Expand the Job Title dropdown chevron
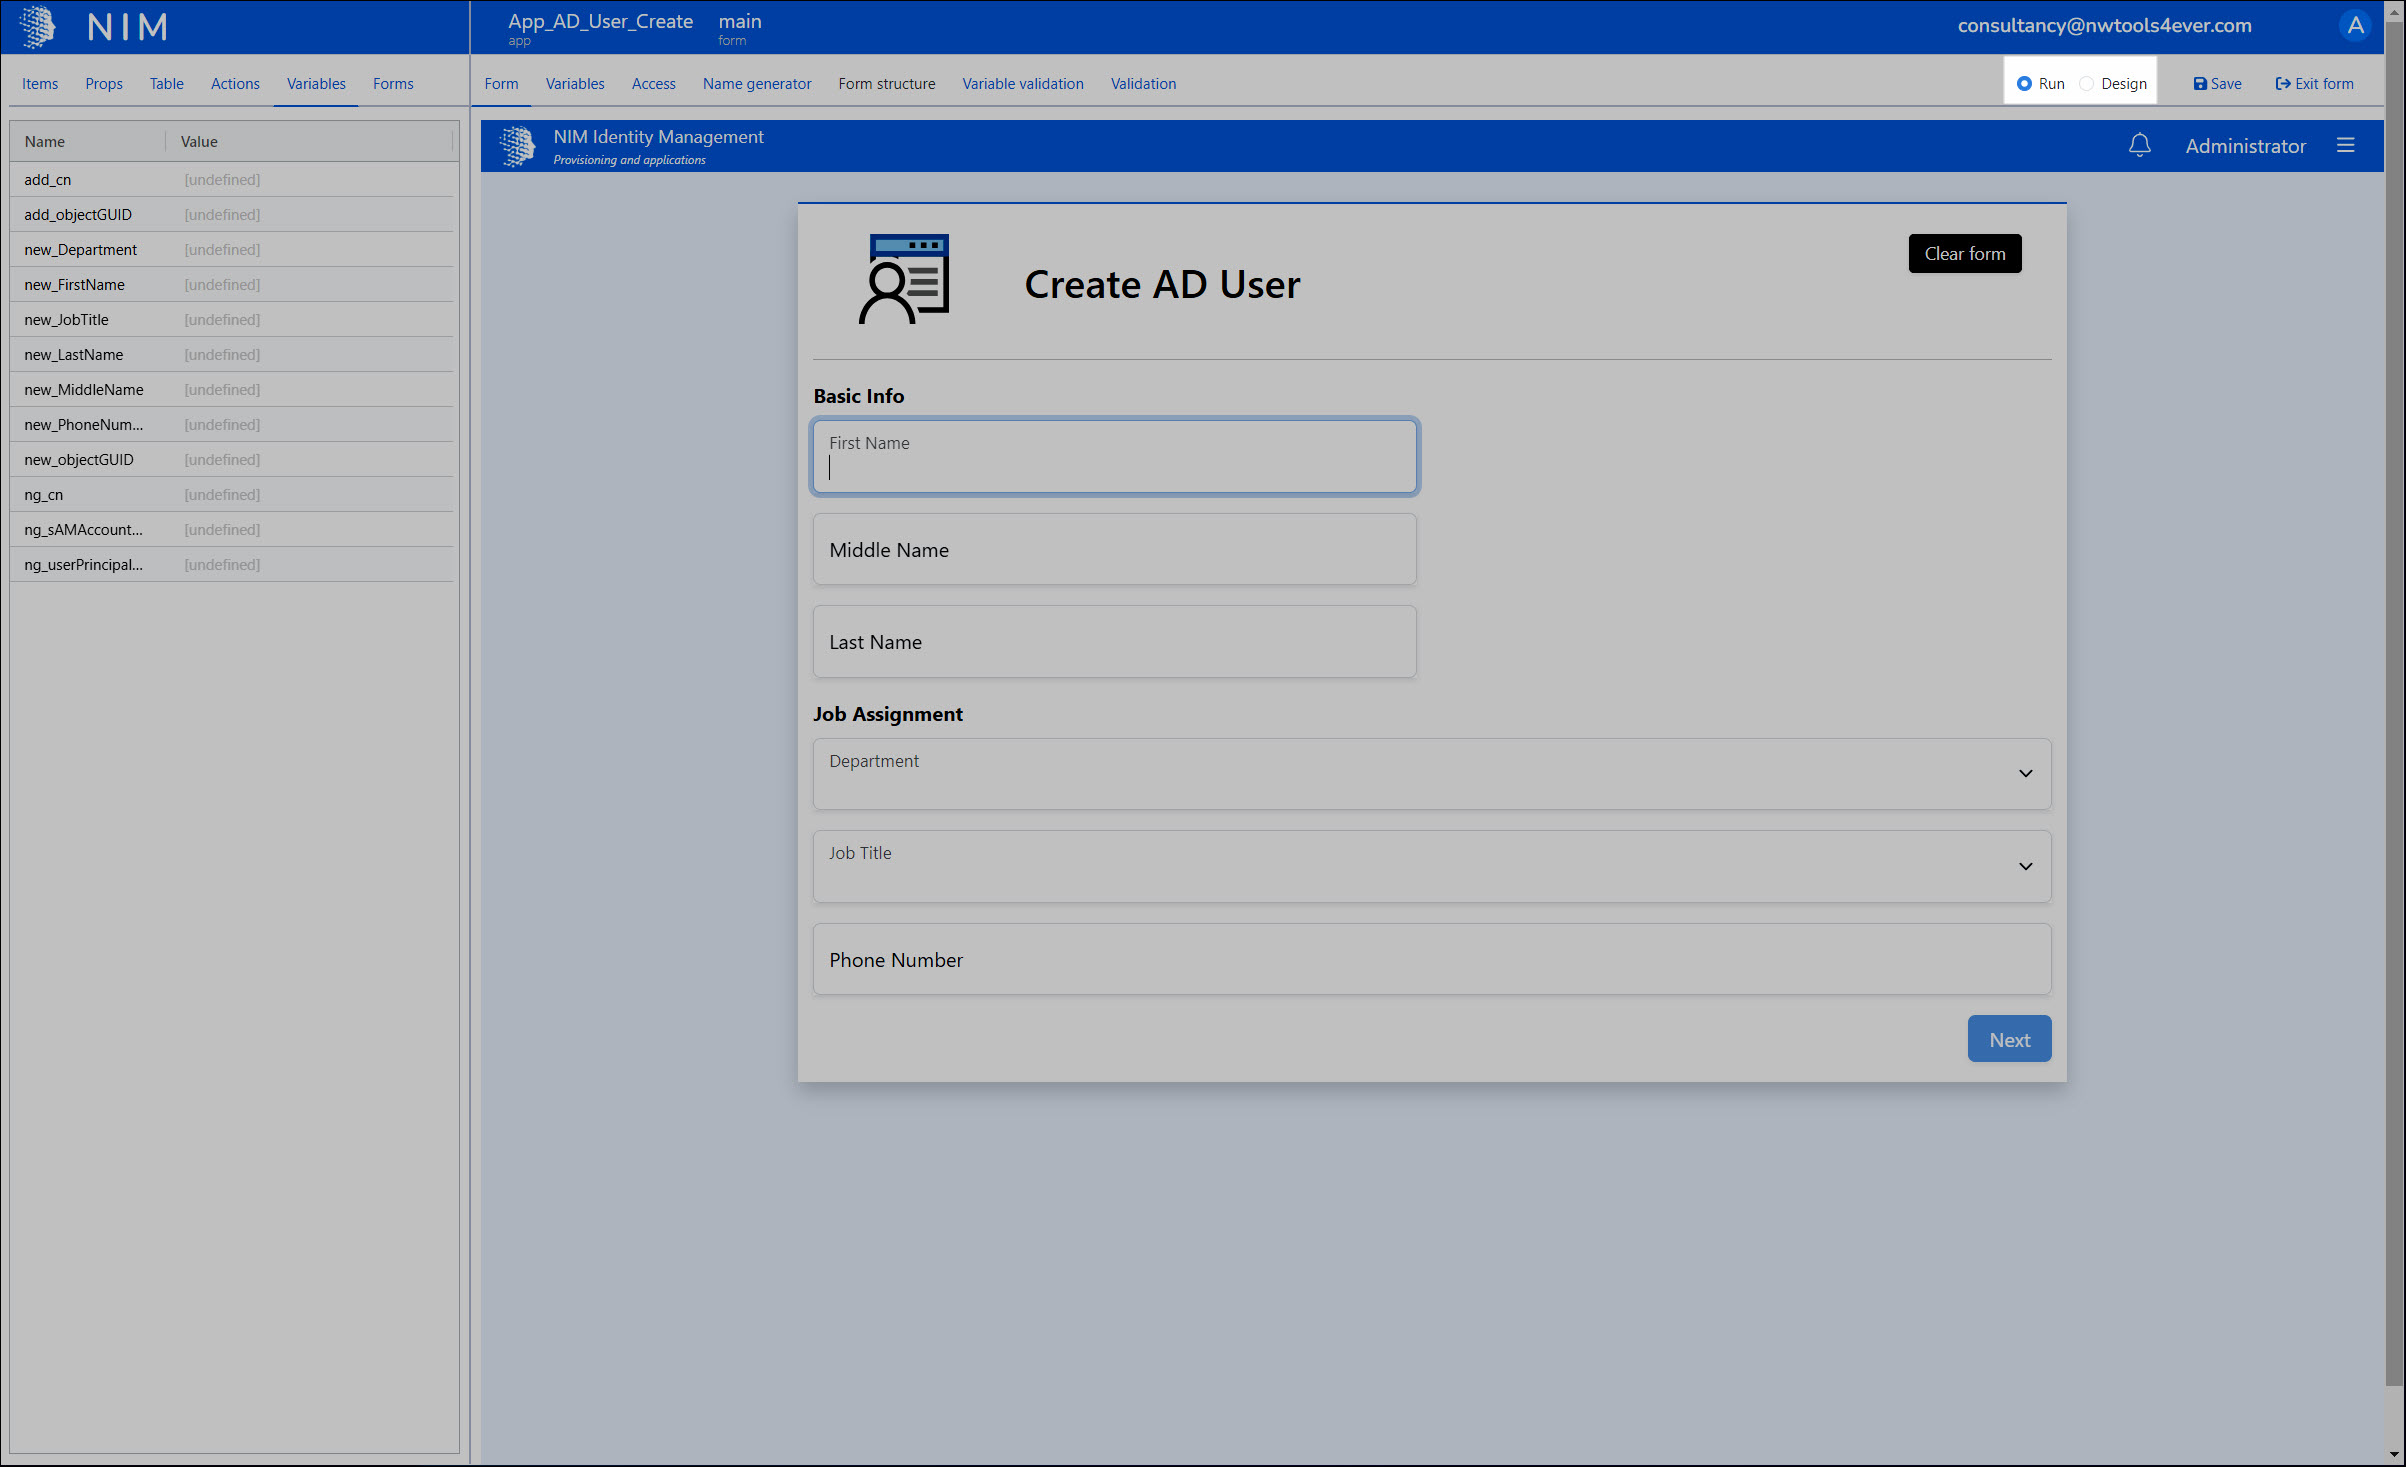This screenshot has width=2406, height=1467. (x=2025, y=867)
